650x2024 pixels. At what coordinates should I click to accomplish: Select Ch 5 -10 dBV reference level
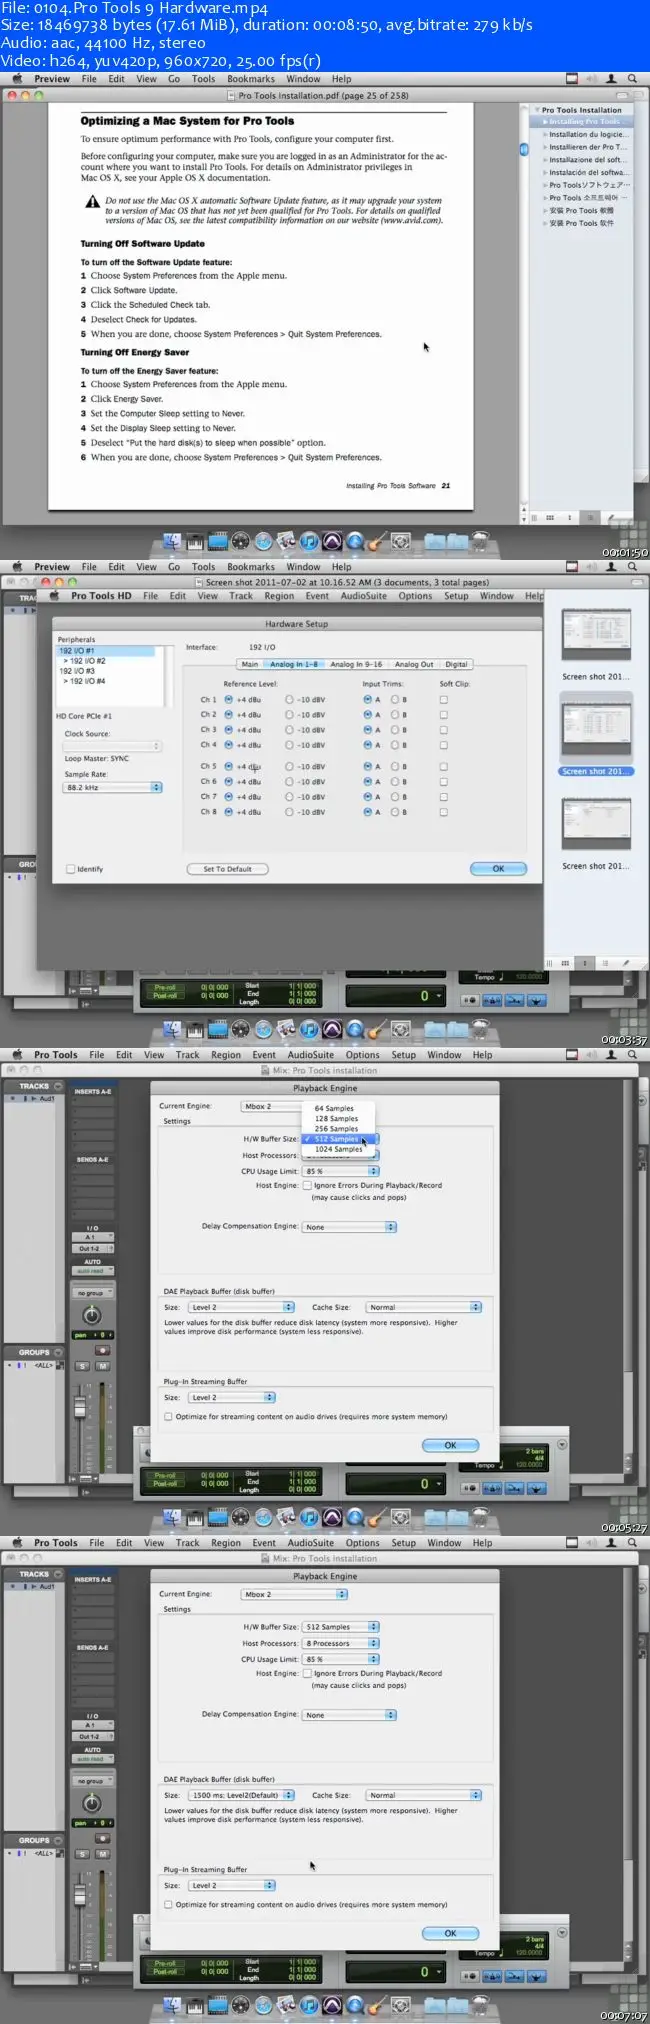tap(289, 767)
